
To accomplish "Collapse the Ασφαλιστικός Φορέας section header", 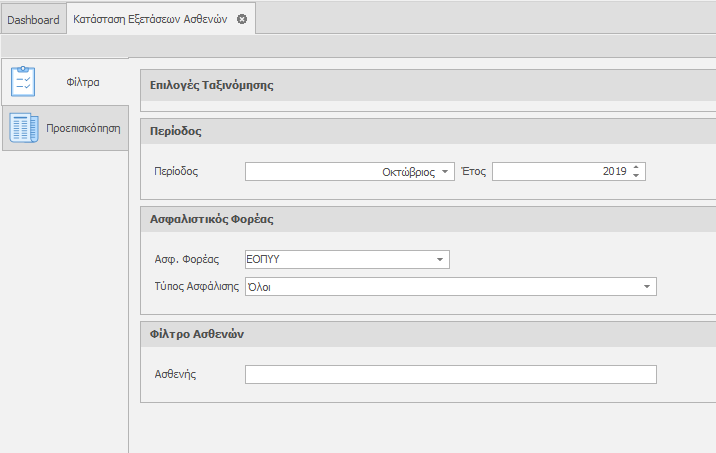I will pyautogui.click(x=211, y=218).
